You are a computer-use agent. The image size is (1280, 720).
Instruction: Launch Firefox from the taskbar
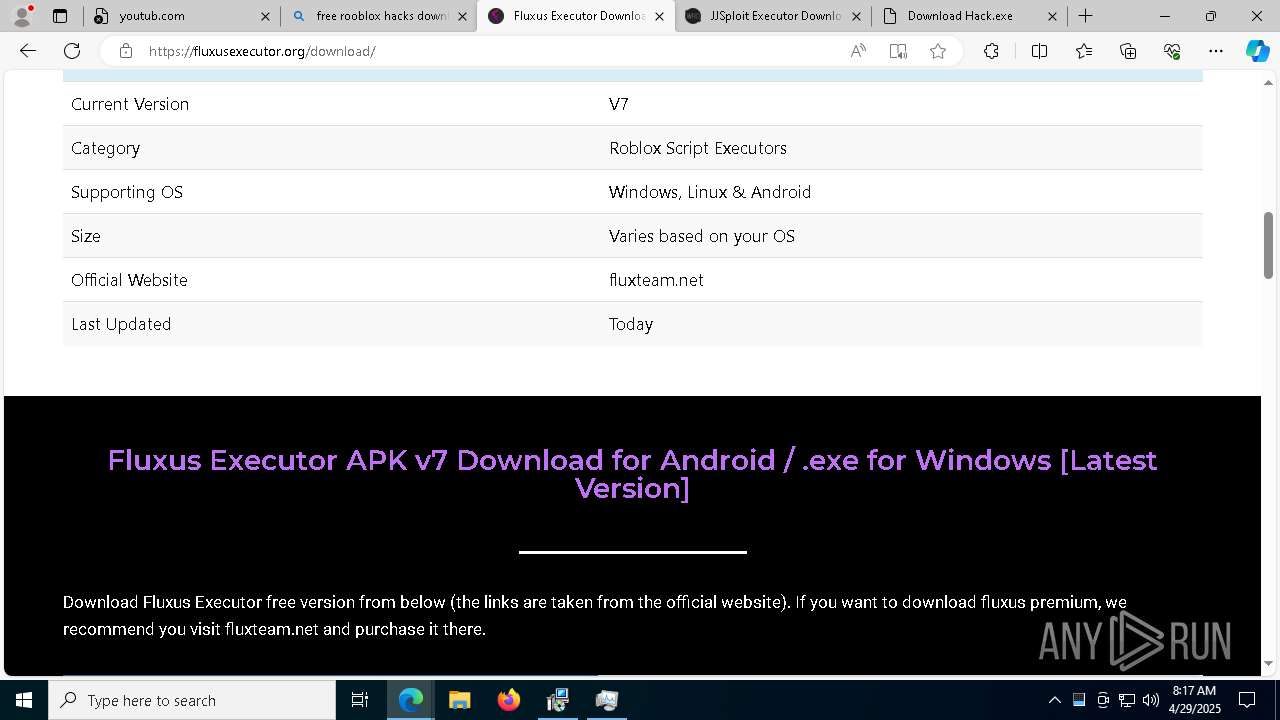click(x=509, y=700)
